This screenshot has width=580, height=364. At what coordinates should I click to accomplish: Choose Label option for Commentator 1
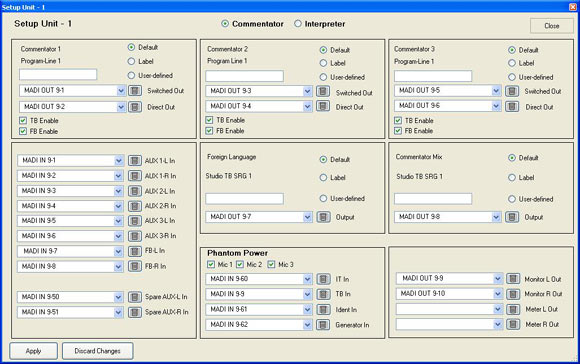click(131, 61)
